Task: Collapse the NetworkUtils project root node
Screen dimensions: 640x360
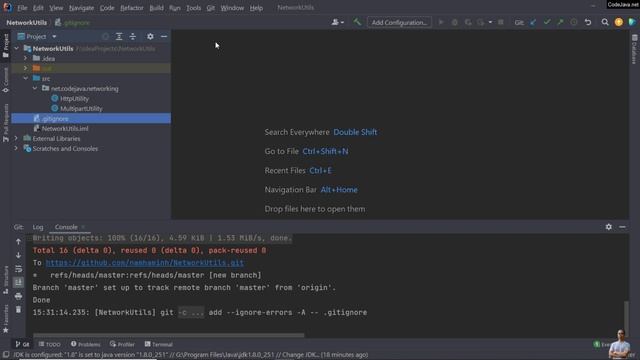Action: click(x=16, y=48)
